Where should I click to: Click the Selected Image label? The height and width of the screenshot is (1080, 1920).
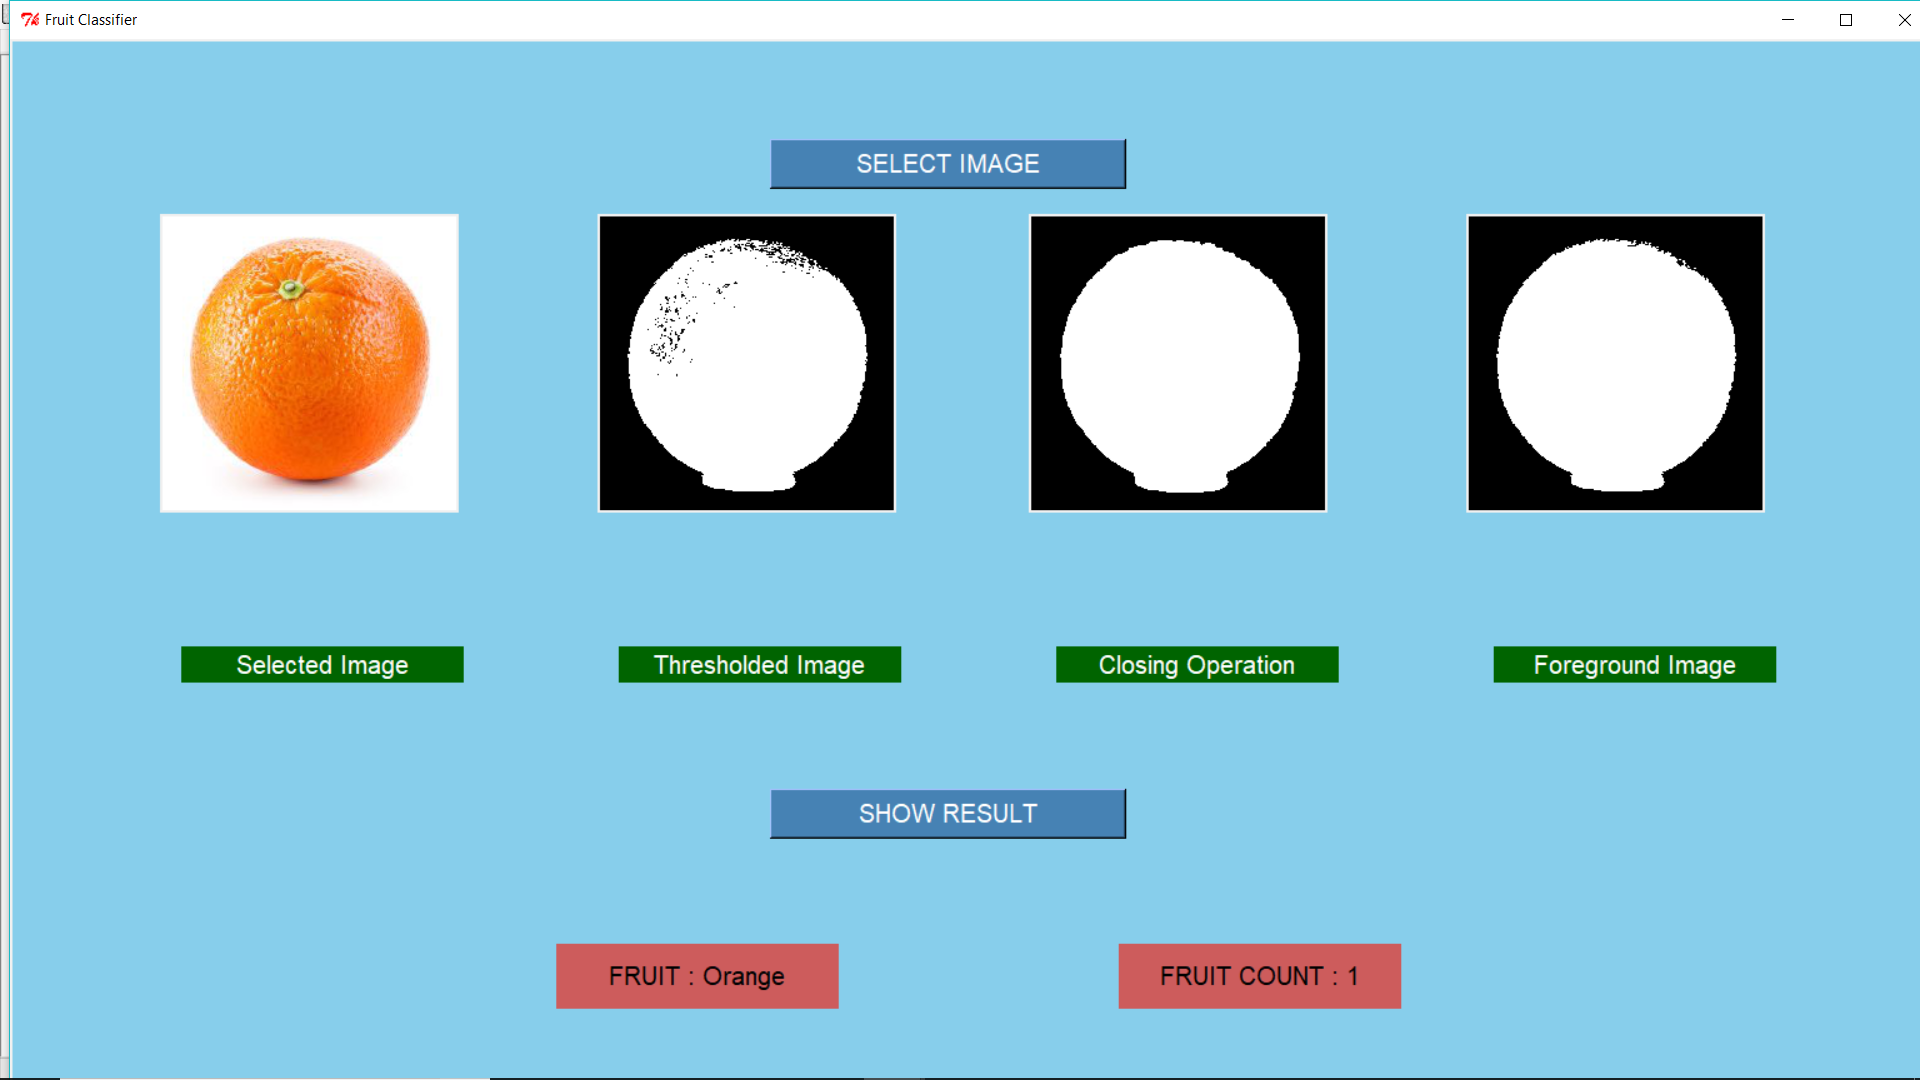tap(321, 664)
